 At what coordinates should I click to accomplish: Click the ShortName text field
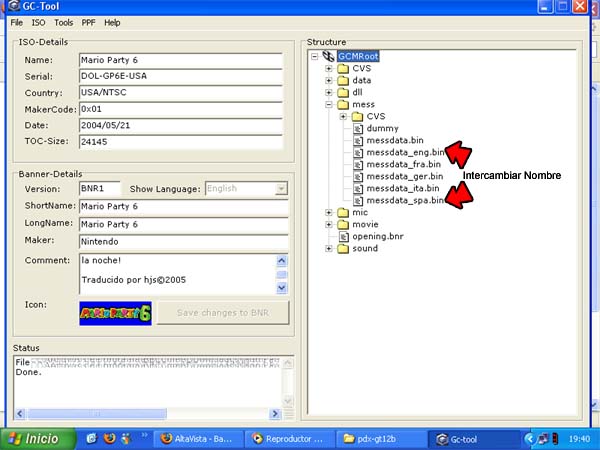183,206
